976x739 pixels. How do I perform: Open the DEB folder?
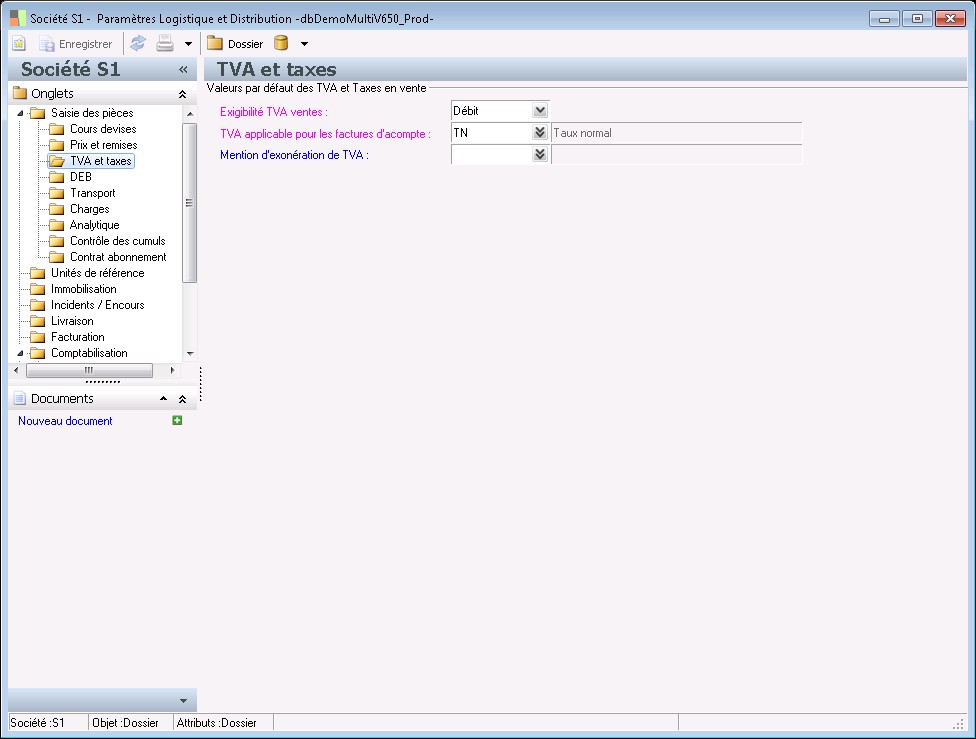pyautogui.click(x=70, y=177)
